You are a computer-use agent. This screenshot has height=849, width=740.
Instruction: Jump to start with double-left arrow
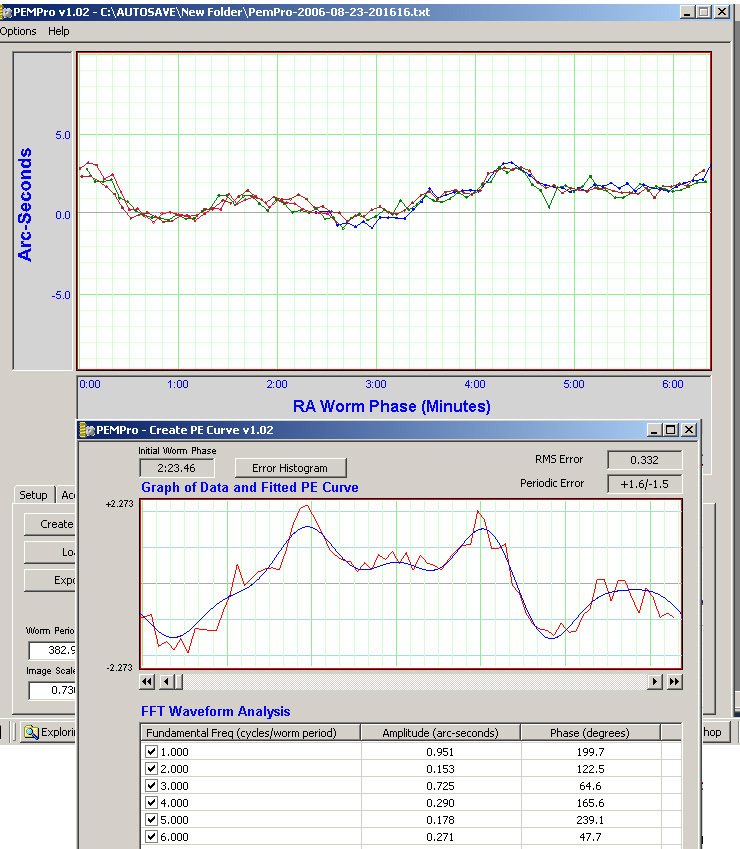coord(147,682)
